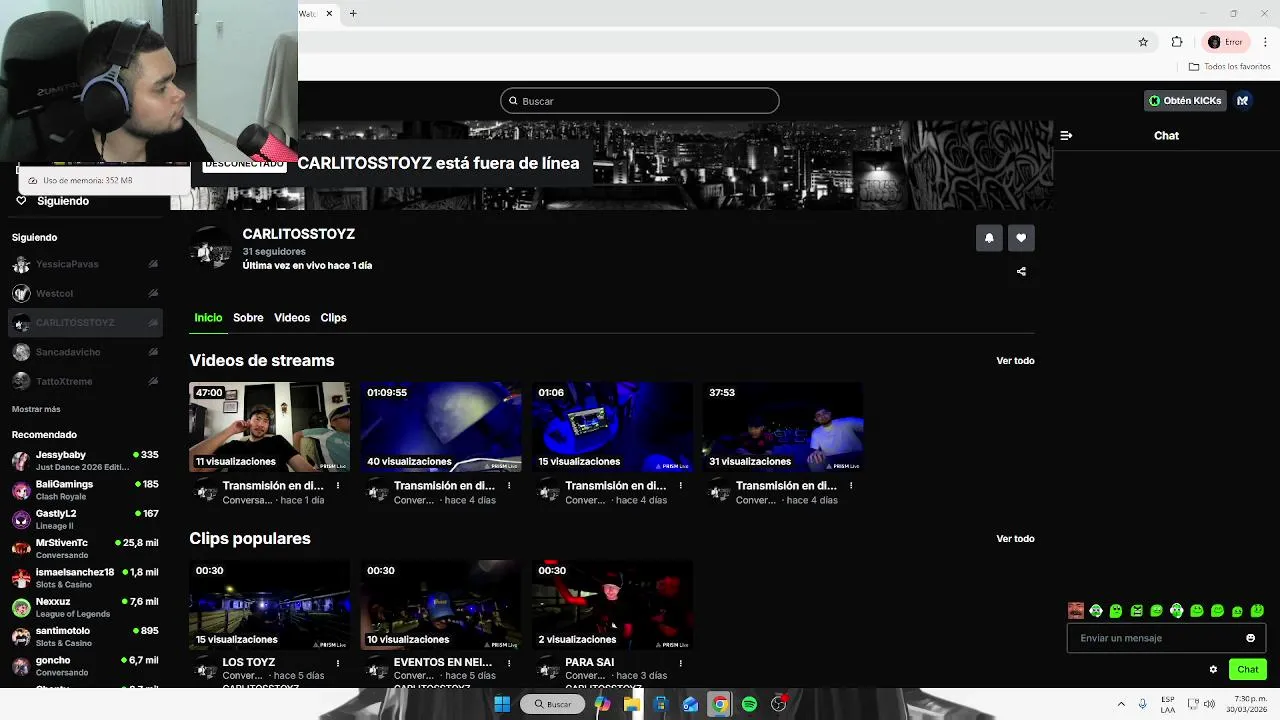The width and height of the screenshot is (1280, 720).
Task: Click Ver todo for Videos de streams
Action: [x=1015, y=361]
